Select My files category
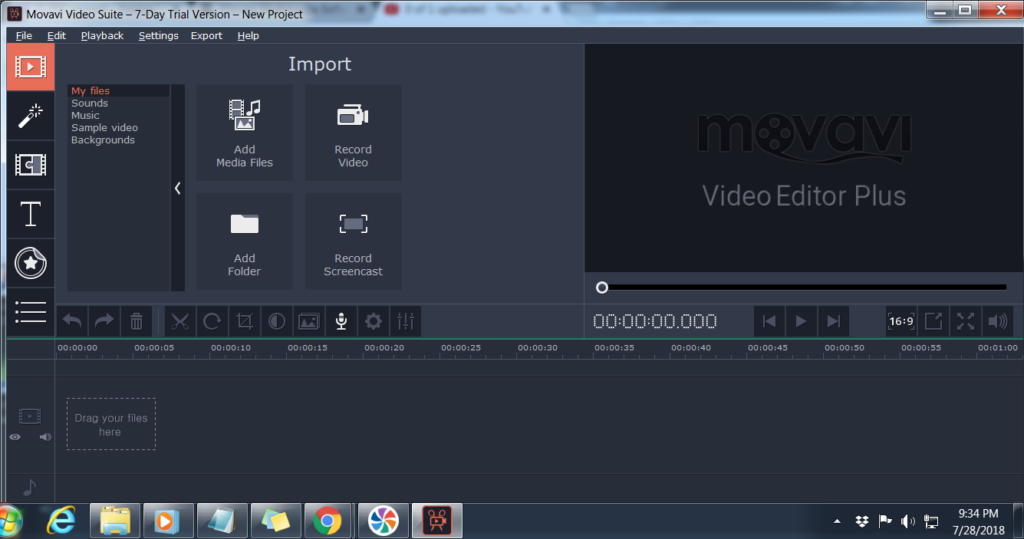 point(90,91)
